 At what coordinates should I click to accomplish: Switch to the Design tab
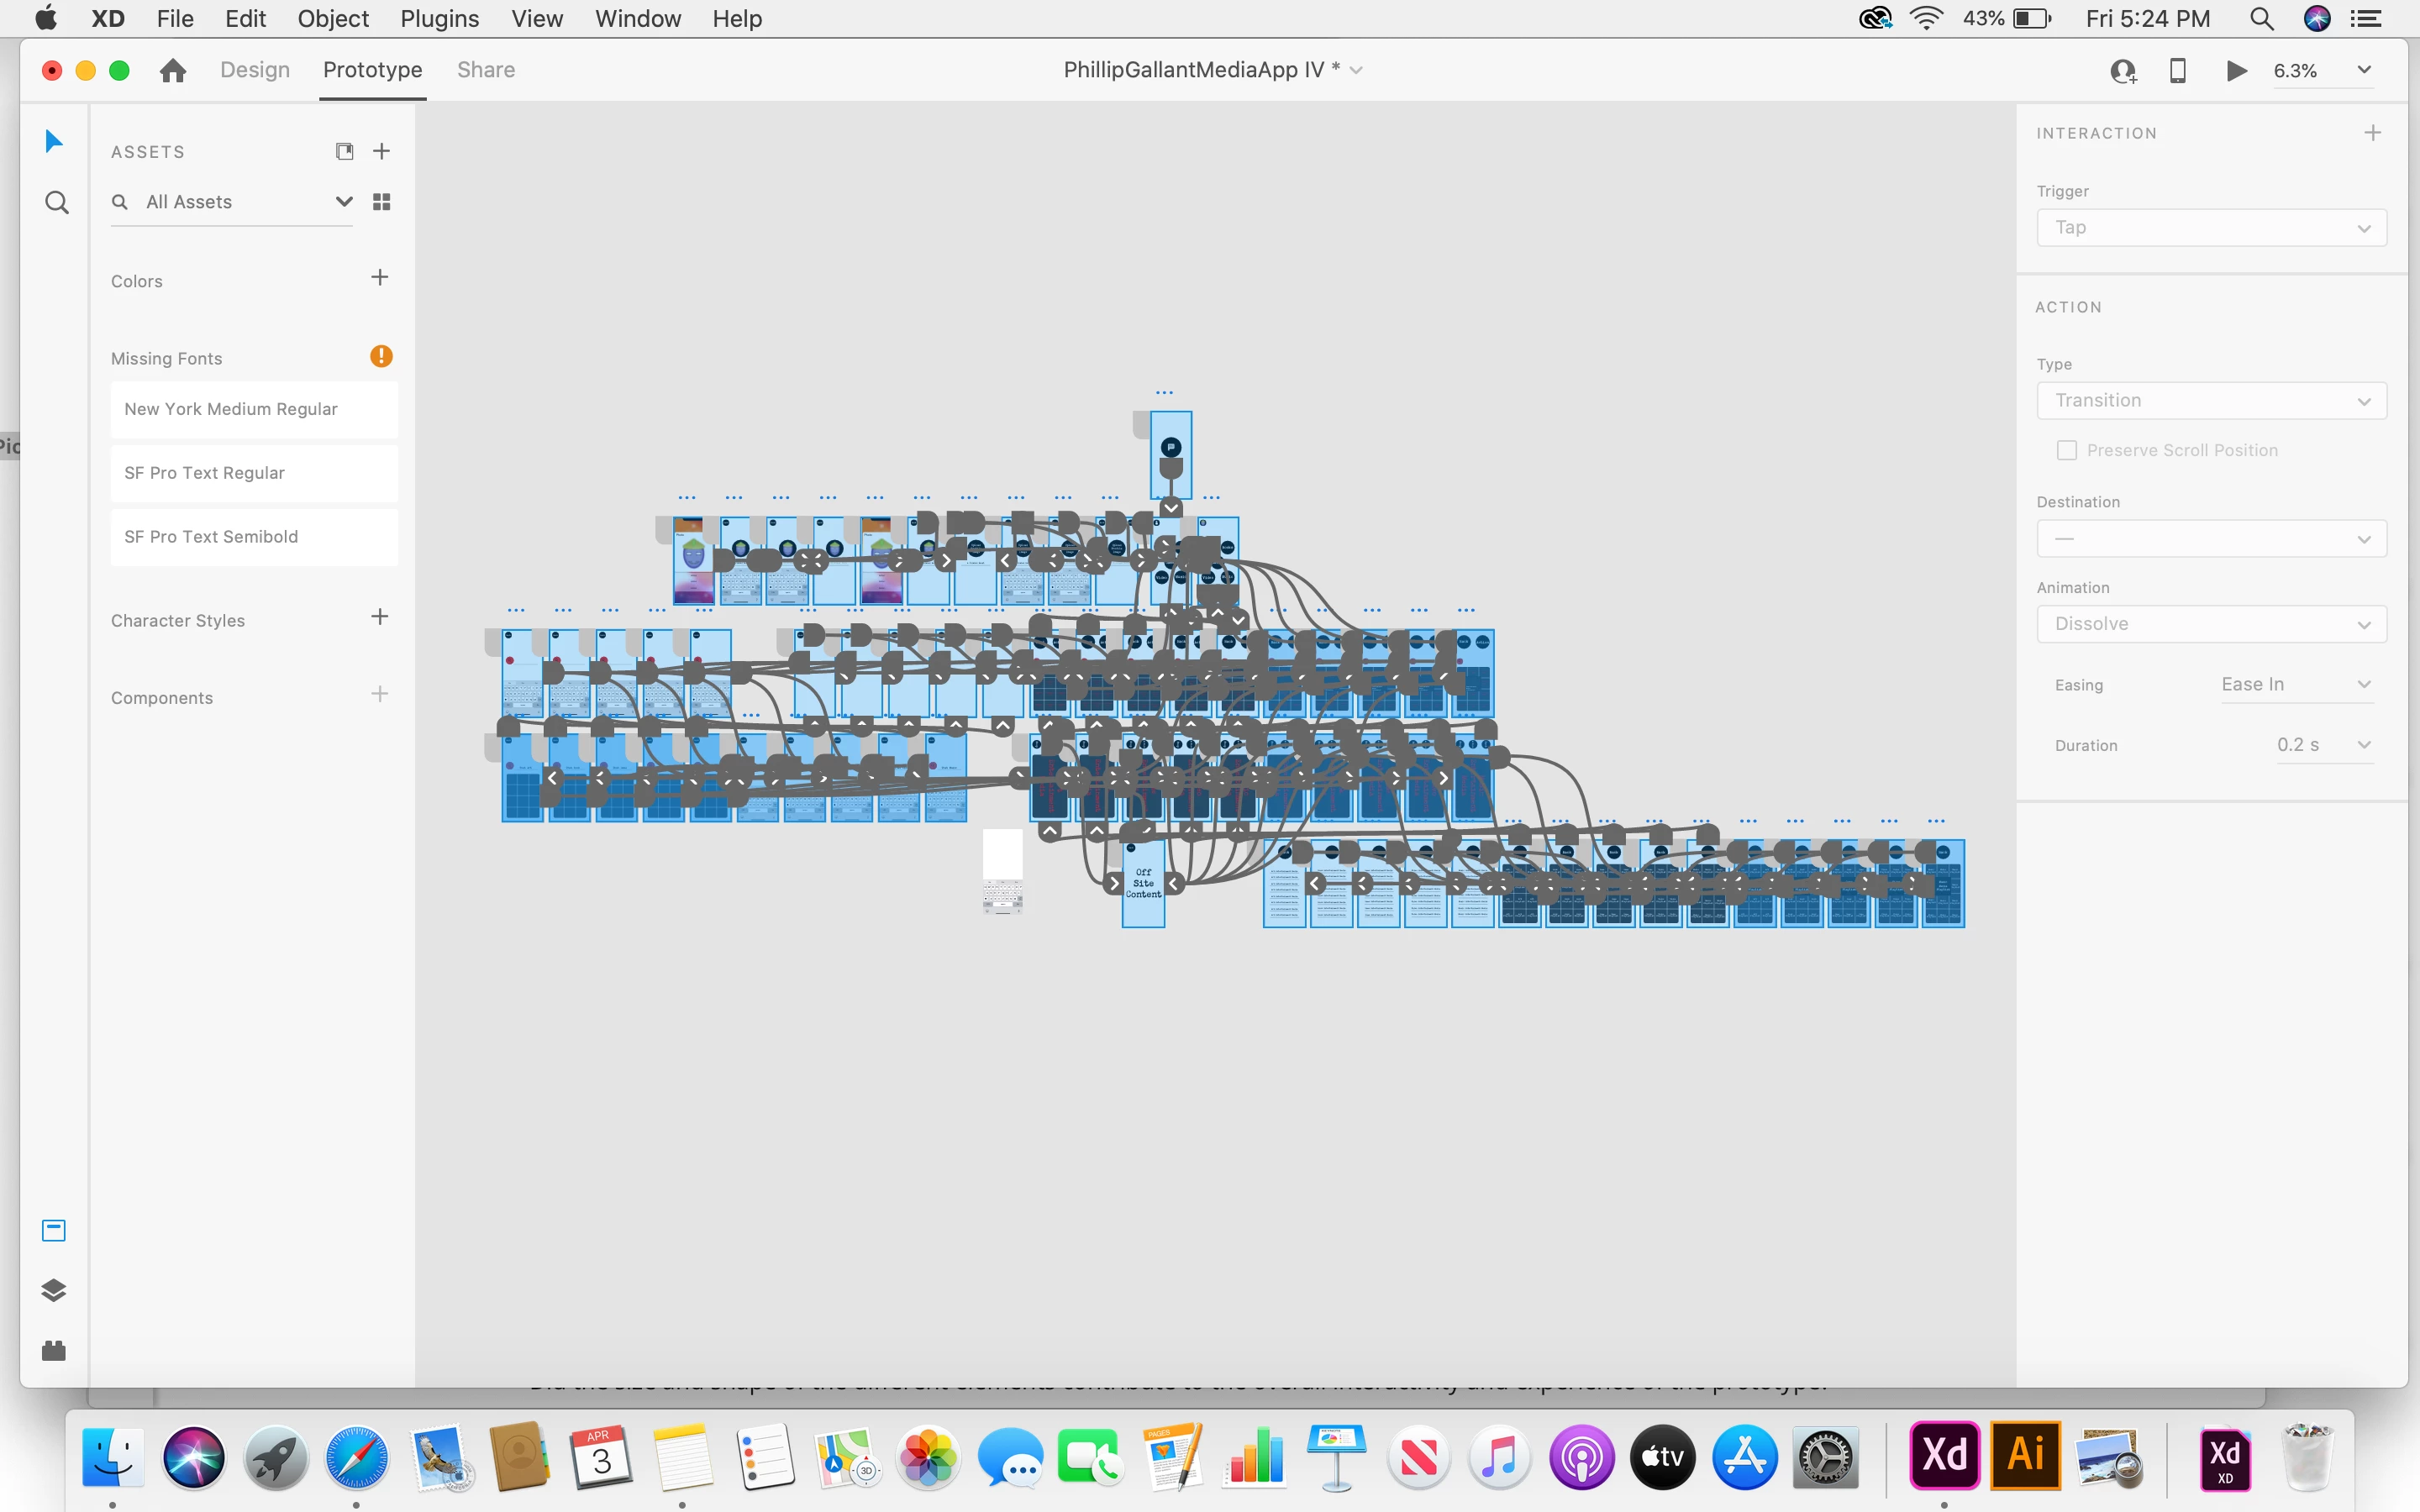(255, 70)
